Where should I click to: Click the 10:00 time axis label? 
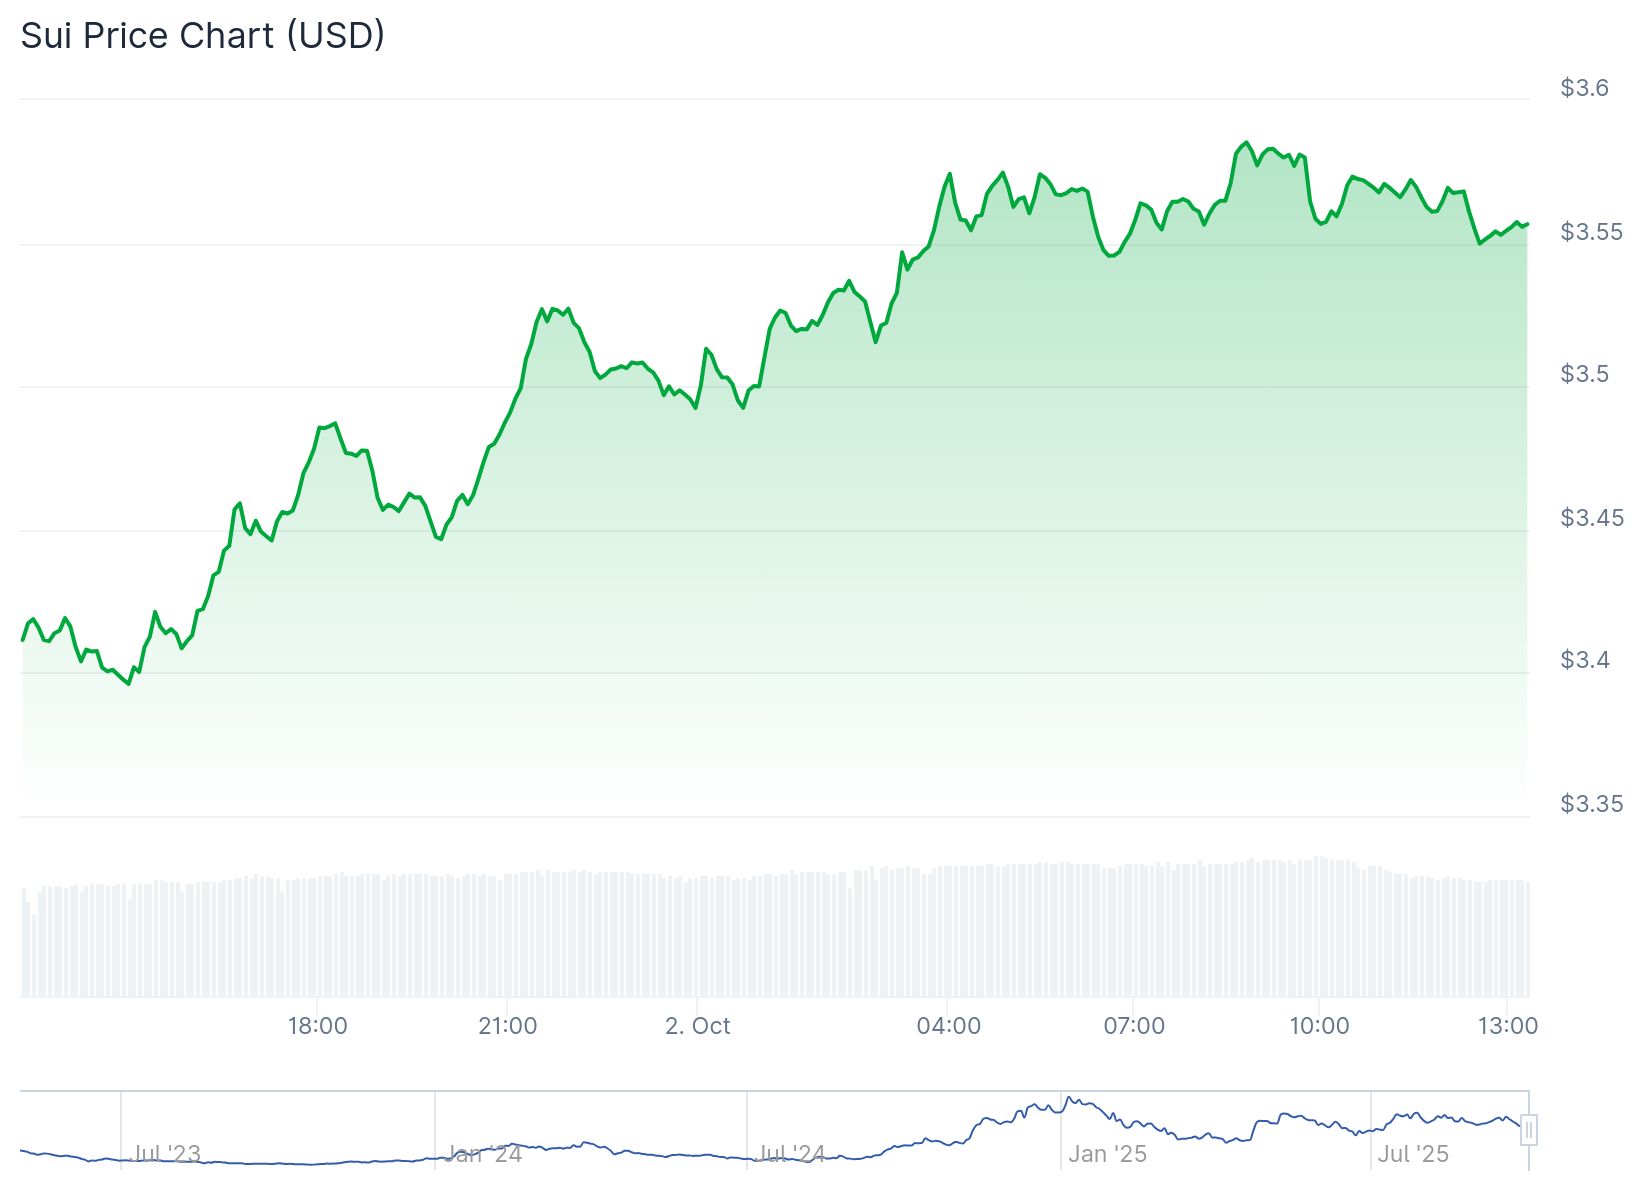pyautogui.click(x=1319, y=1026)
